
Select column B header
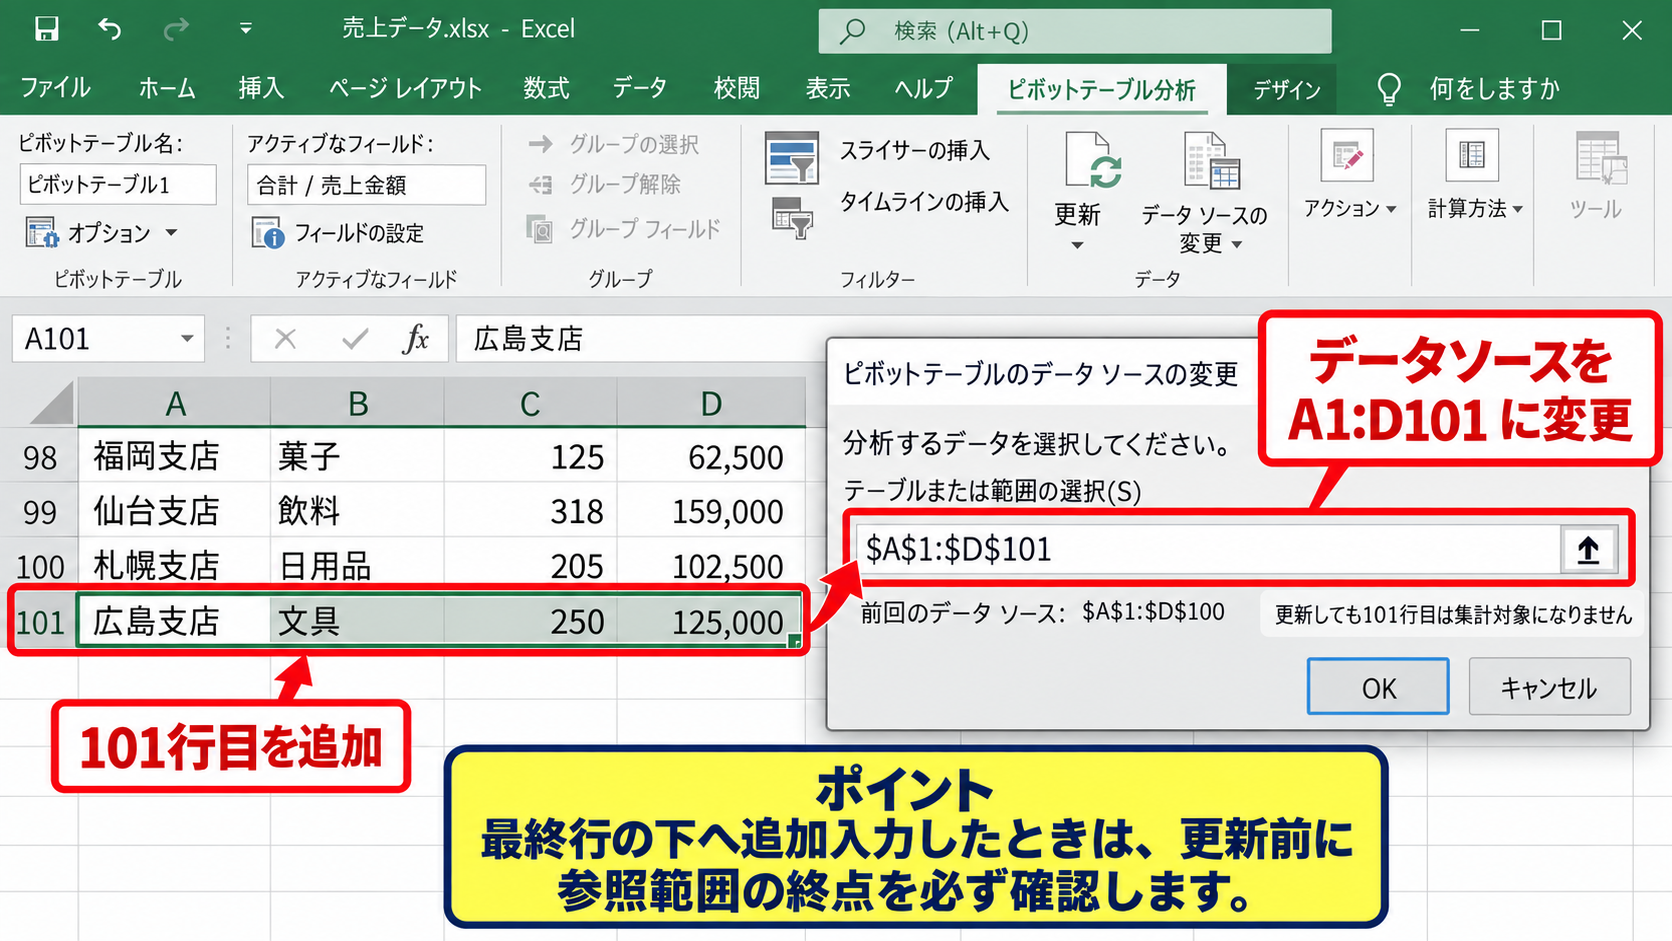coord(357,404)
